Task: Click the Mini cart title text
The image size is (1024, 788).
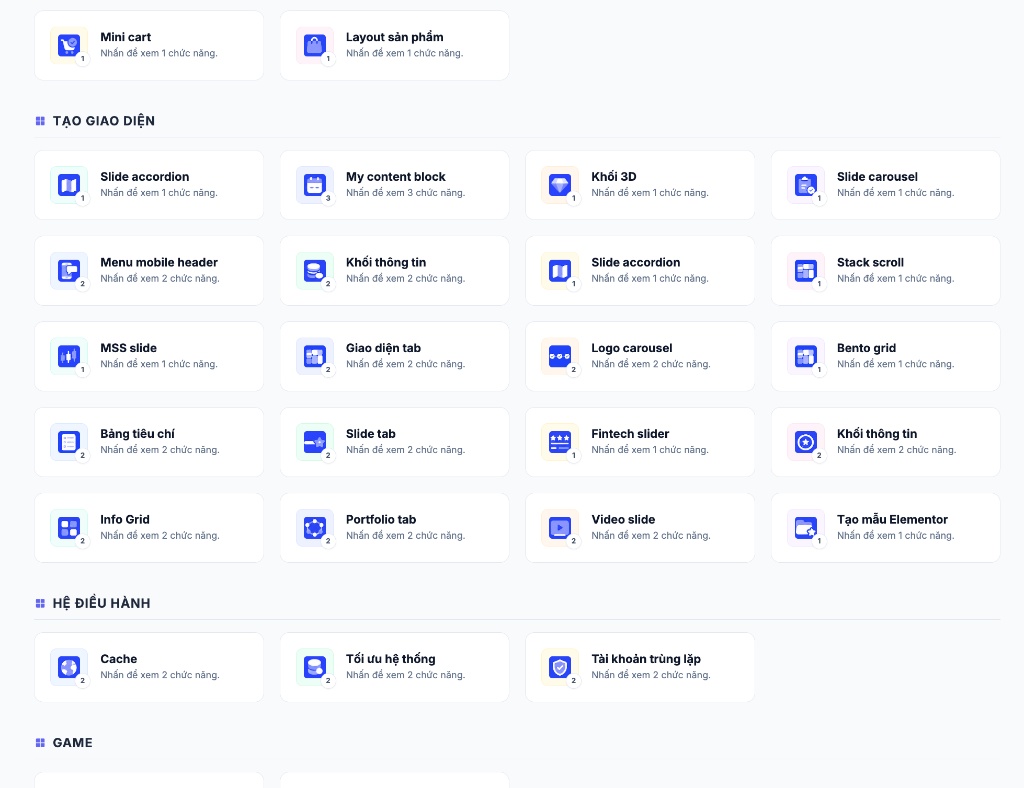Action: click(125, 37)
